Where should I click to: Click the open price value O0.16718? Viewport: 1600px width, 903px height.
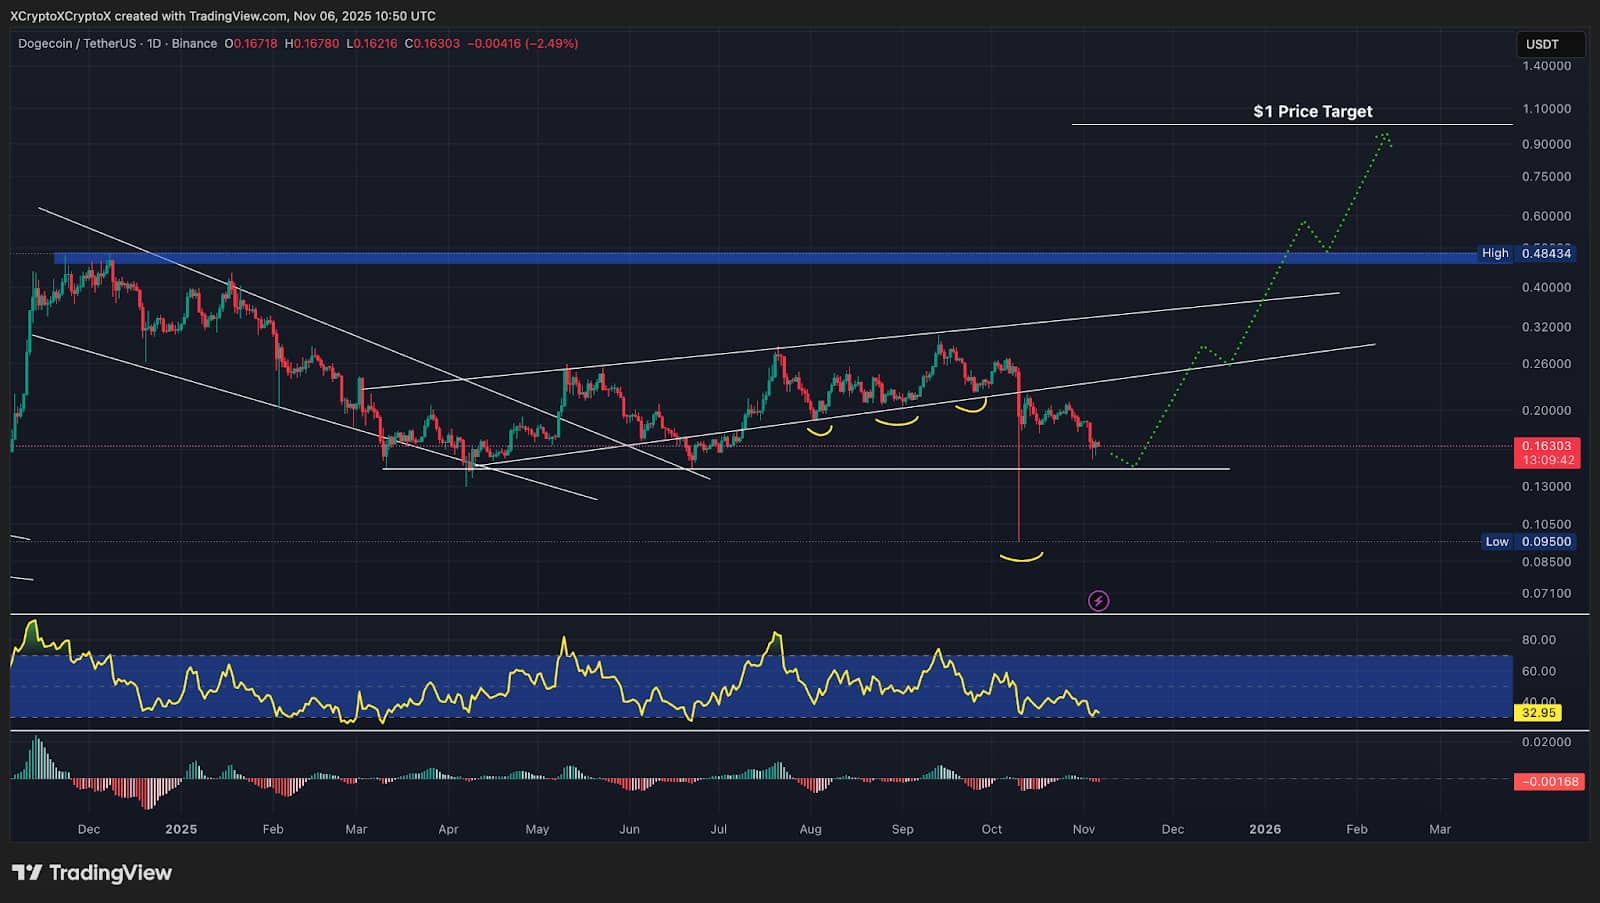click(250, 44)
